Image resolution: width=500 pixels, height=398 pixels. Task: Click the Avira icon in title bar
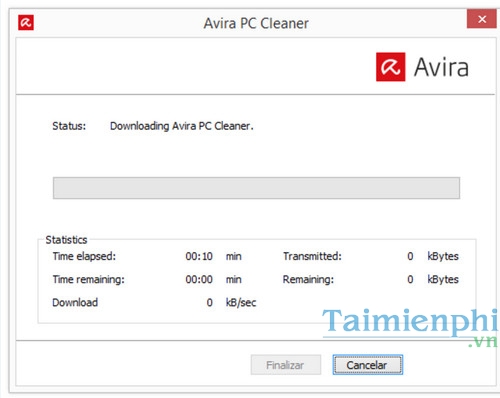pos(26,23)
